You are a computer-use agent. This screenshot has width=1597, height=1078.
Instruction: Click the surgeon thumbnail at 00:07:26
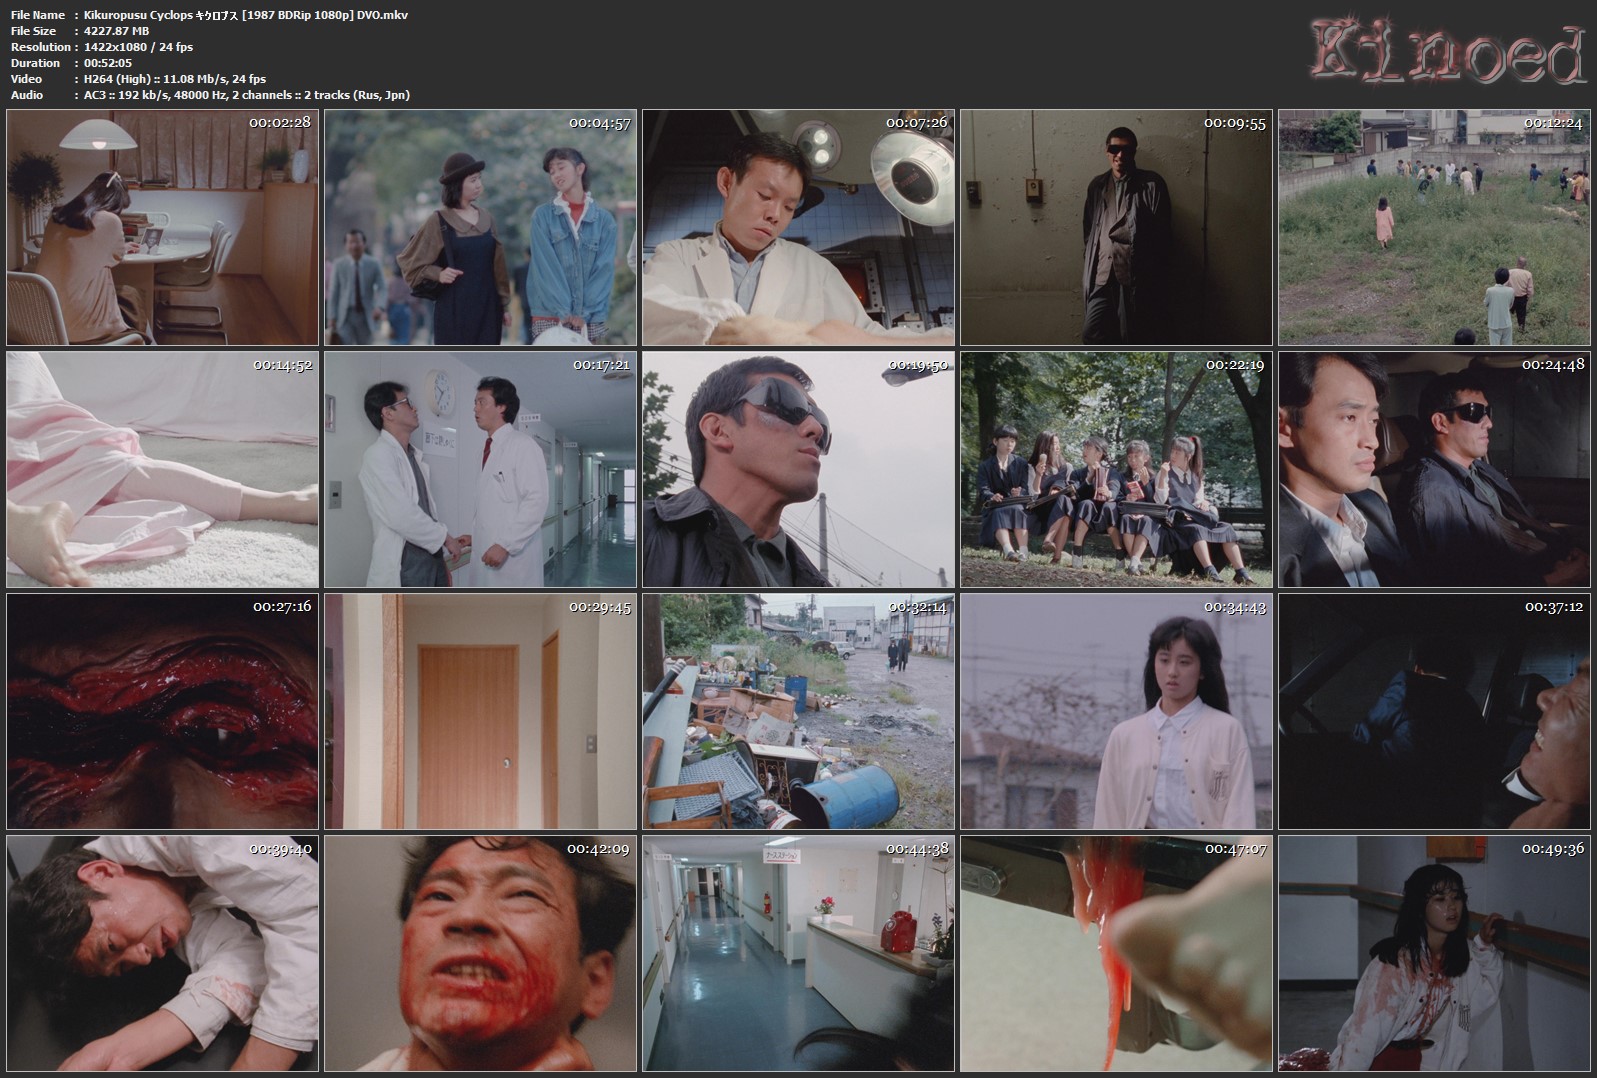coord(798,228)
